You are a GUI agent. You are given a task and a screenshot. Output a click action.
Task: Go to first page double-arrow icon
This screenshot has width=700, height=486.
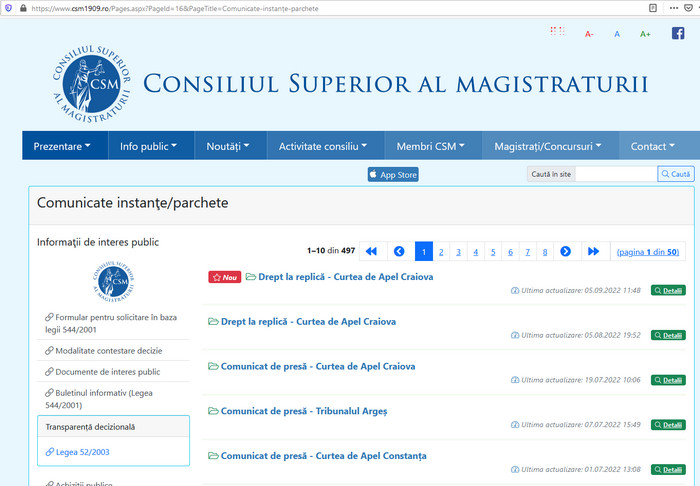(371, 251)
